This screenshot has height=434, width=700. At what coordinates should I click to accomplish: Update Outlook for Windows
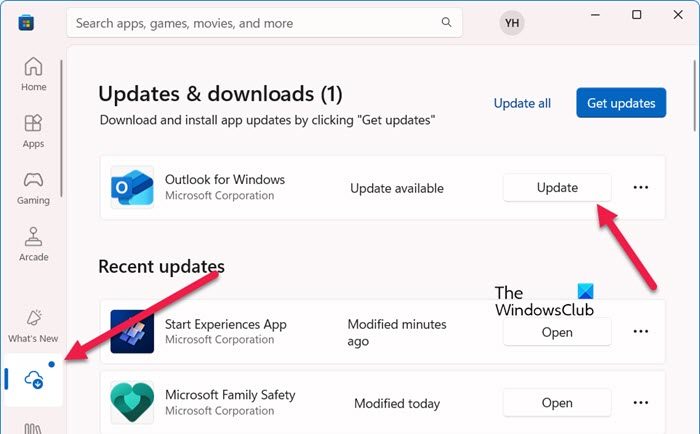[x=557, y=187]
